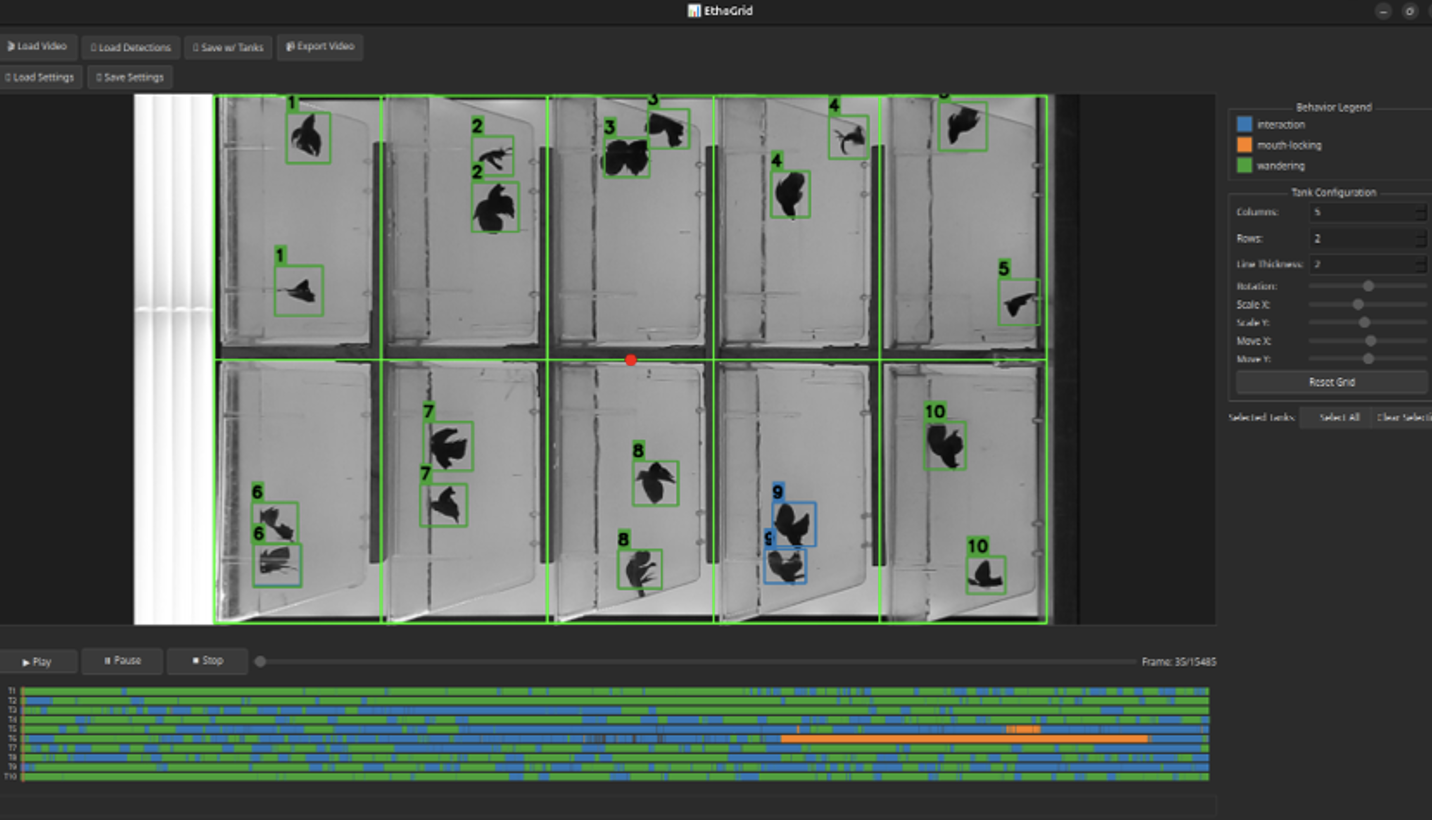The image size is (1432, 820).
Task: Click the blue interaction legend swatch
Action: [1244, 125]
